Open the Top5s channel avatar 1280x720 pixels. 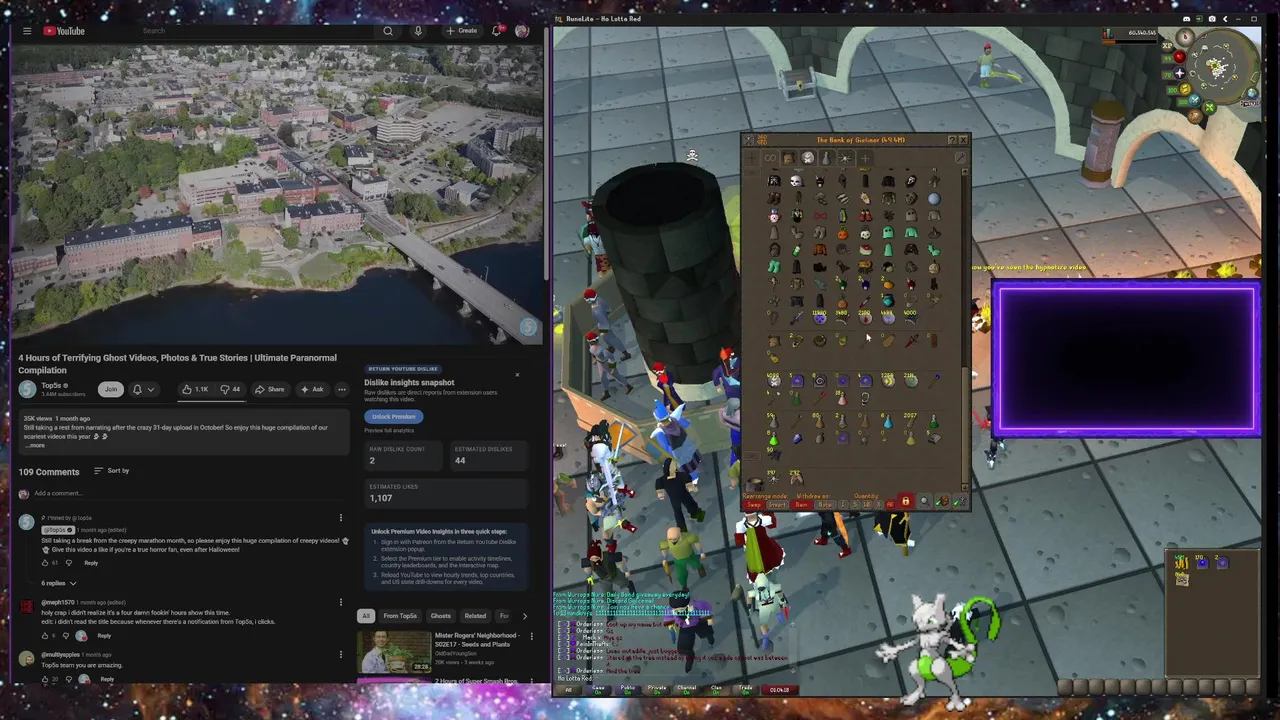[x=27, y=389]
